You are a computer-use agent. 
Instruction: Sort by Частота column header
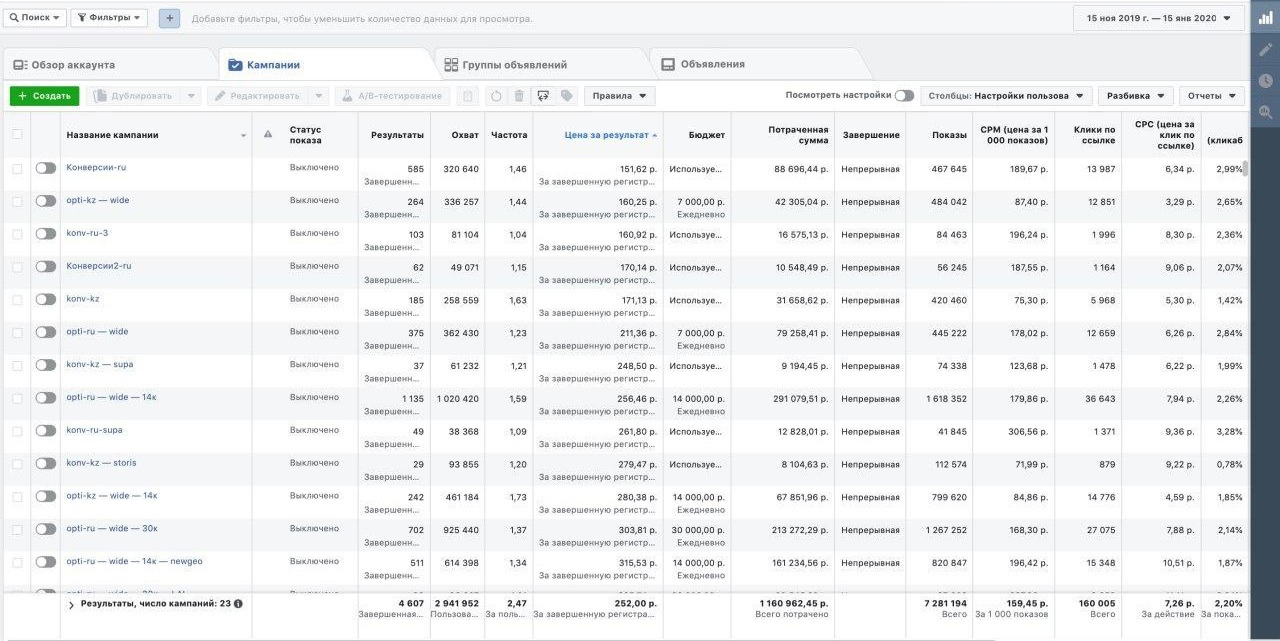point(509,135)
